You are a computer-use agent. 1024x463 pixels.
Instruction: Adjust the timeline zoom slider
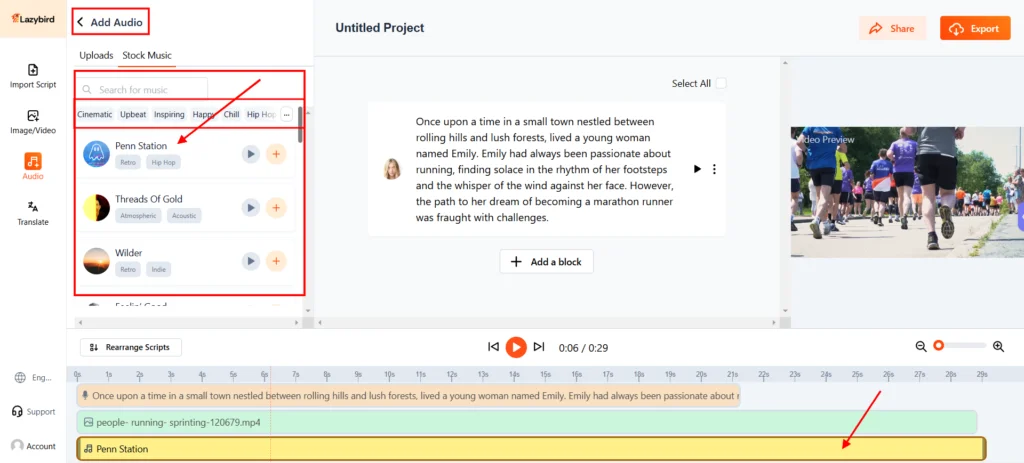coord(939,346)
